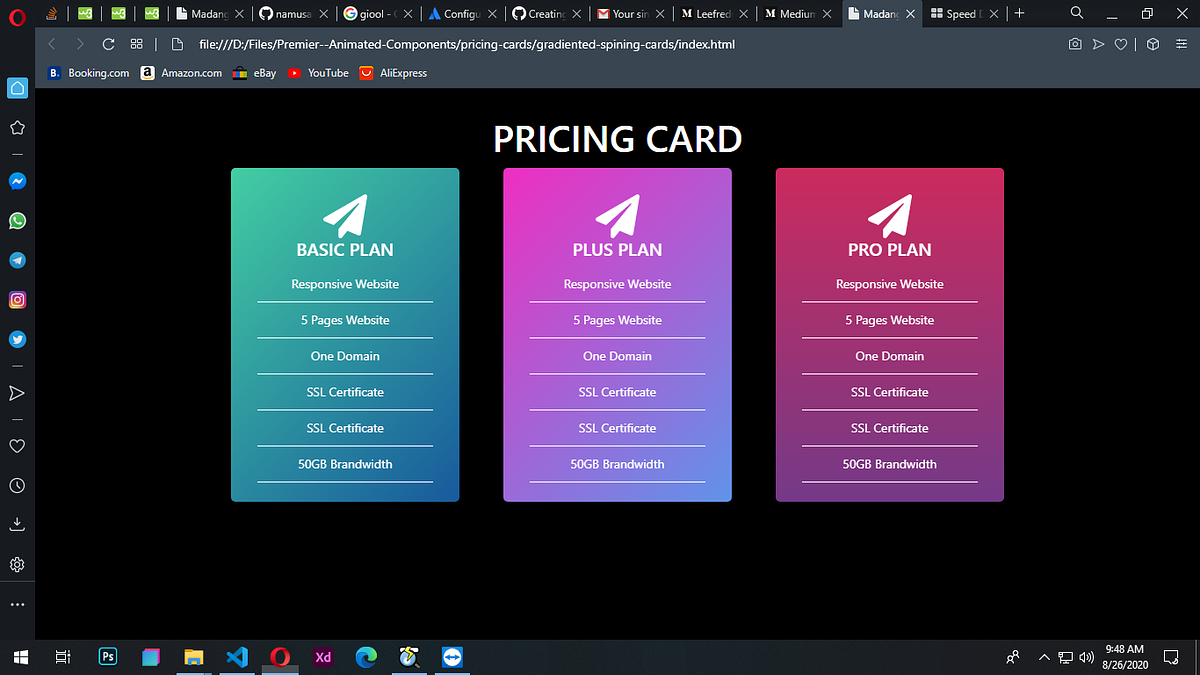Open Instagram in the sidebar
1200x675 pixels.
tap(17, 300)
